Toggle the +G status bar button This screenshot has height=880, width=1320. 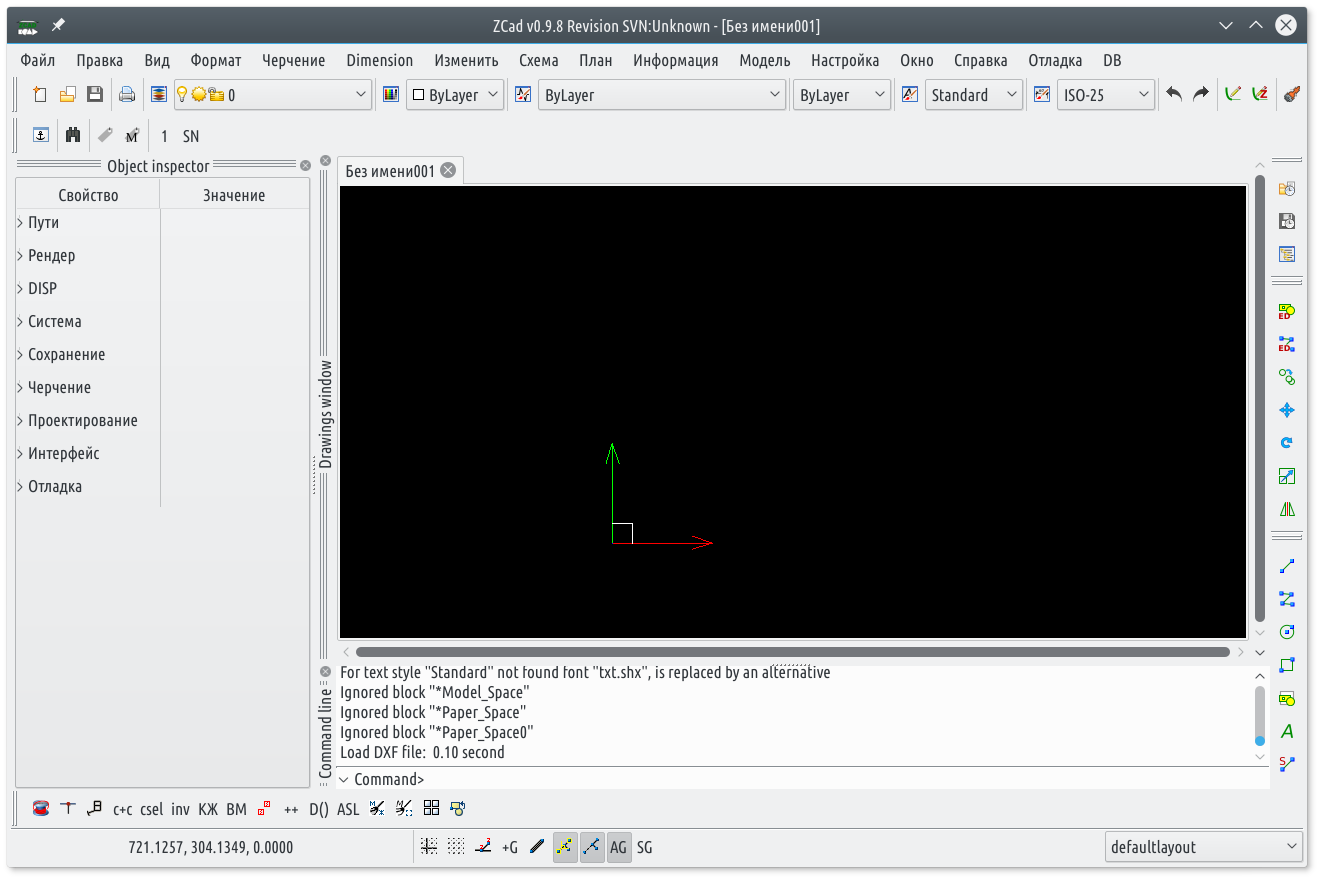point(510,847)
